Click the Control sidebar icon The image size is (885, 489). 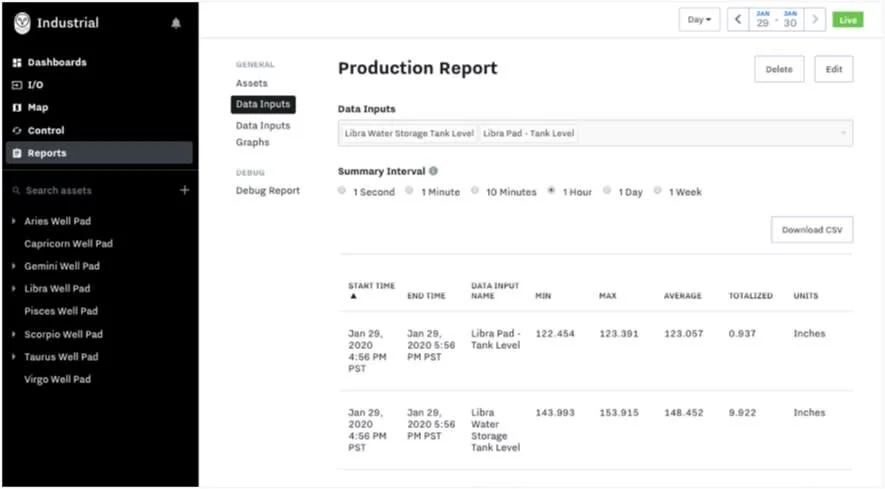click(x=17, y=130)
